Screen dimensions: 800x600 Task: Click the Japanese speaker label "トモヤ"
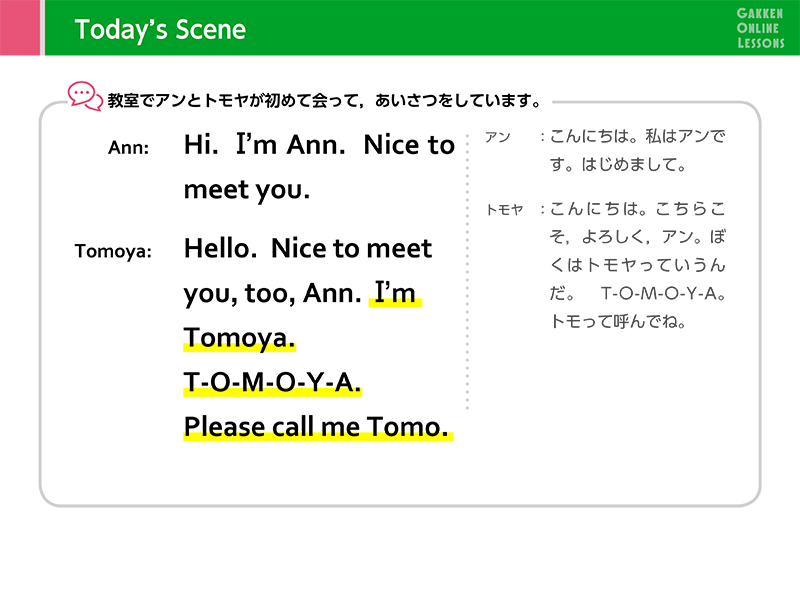[x=504, y=210]
